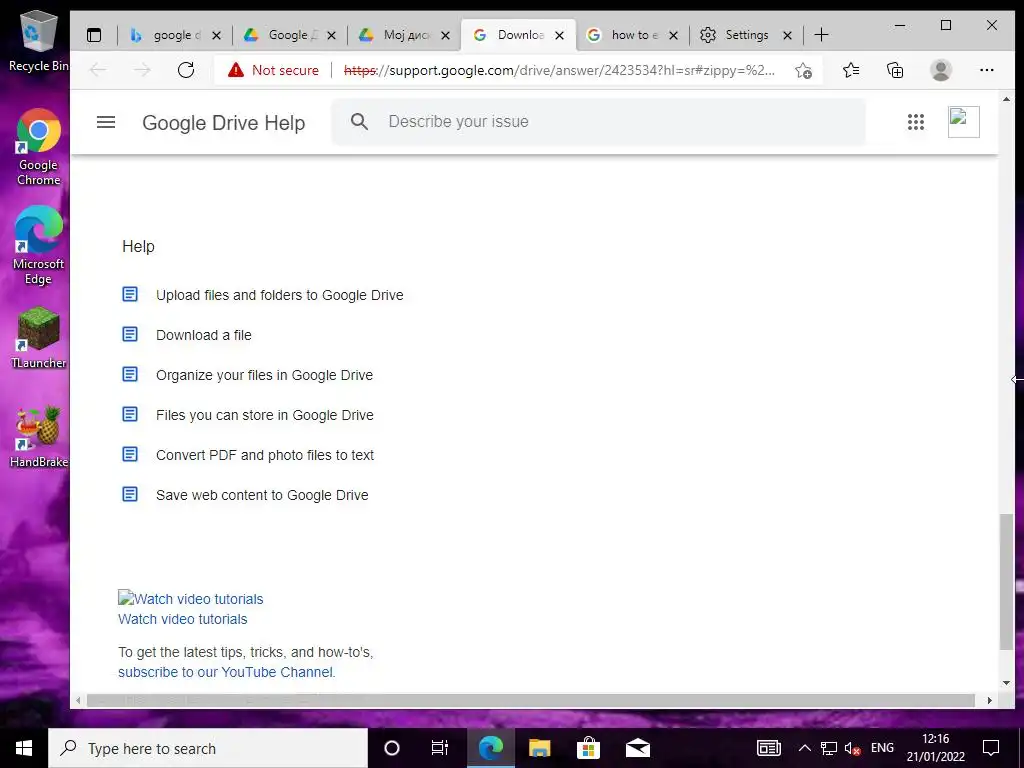Select the HandBrake desktop icon
Image resolution: width=1024 pixels, height=768 pixels.
tap(39, 436)
